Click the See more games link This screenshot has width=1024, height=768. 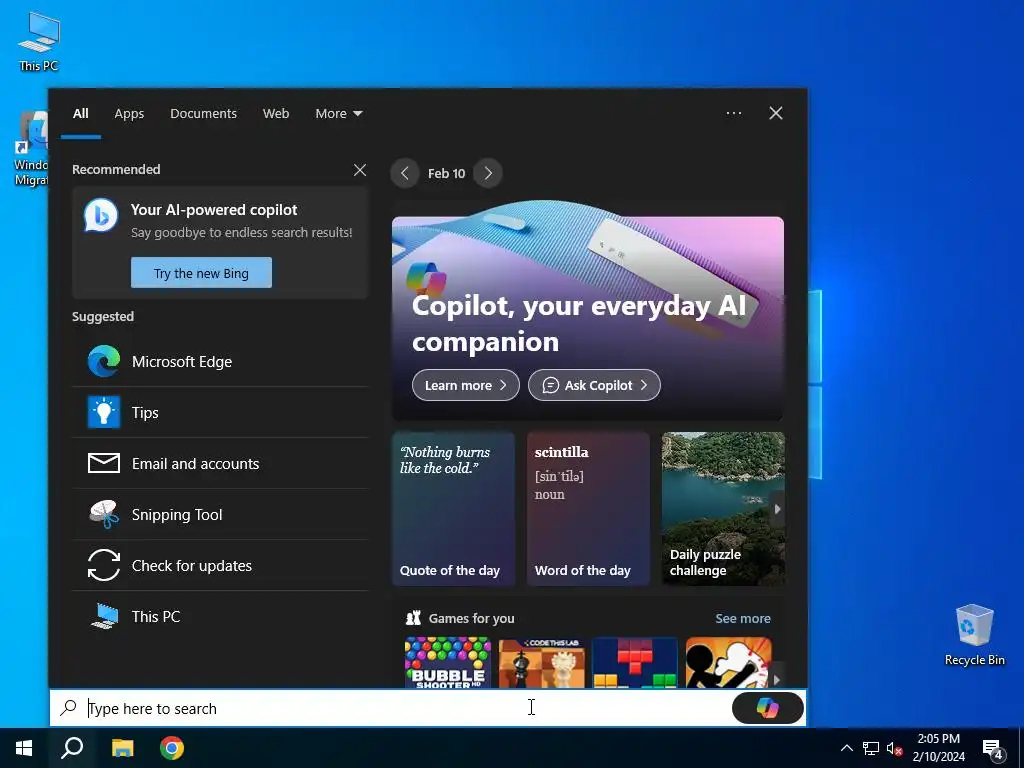click(743, 618)
